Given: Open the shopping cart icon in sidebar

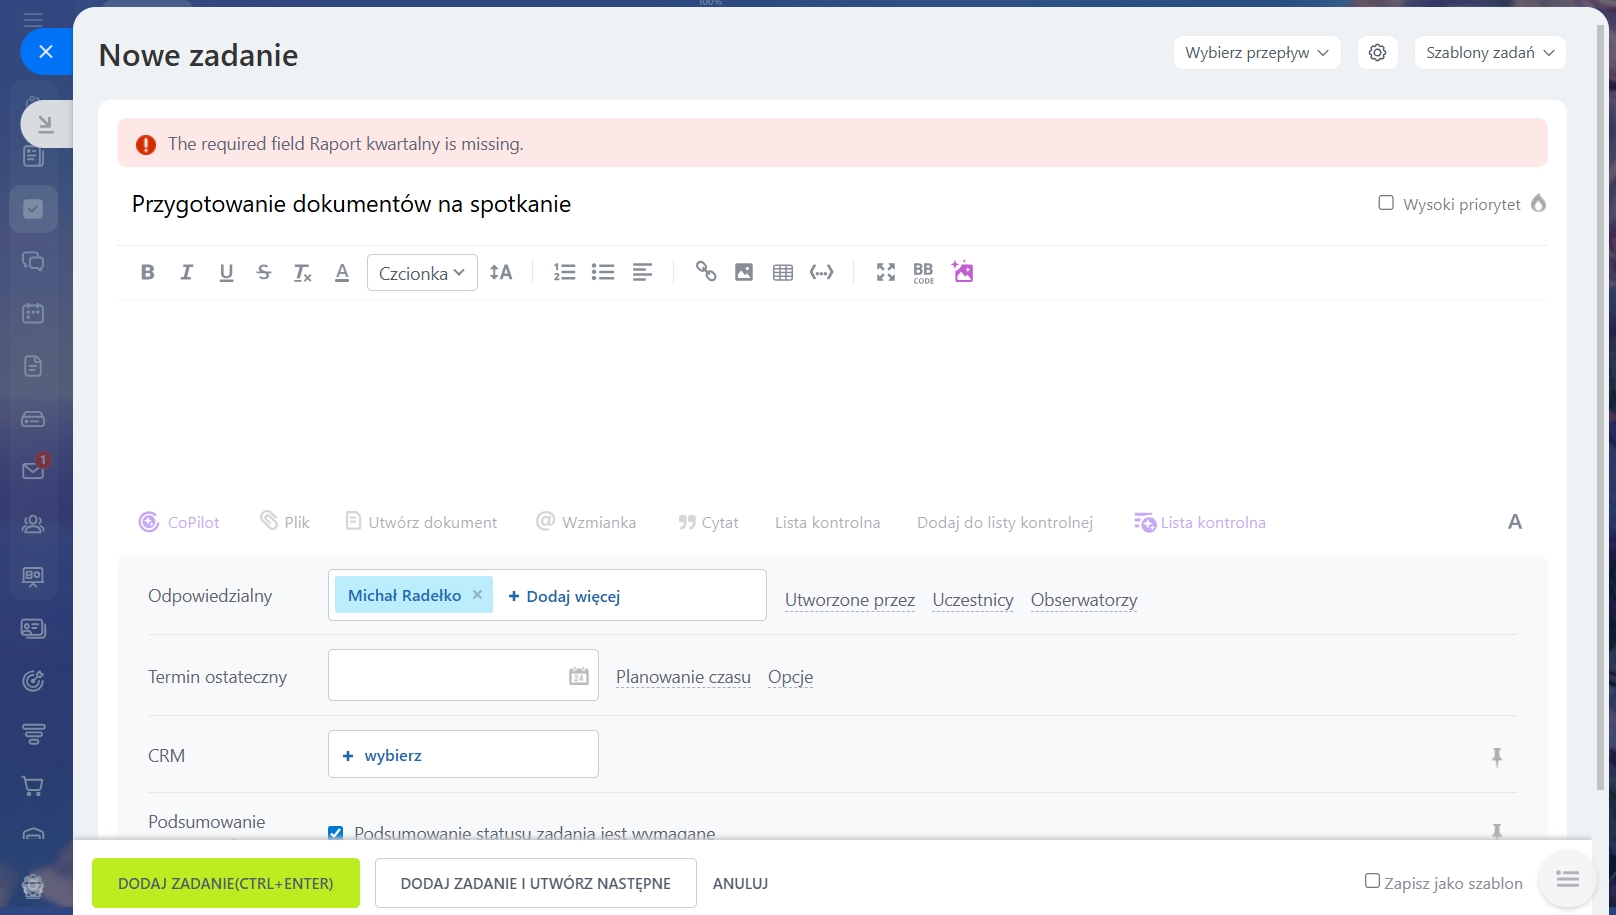Looking at the screenshot, I should click(x=33, y=786).
